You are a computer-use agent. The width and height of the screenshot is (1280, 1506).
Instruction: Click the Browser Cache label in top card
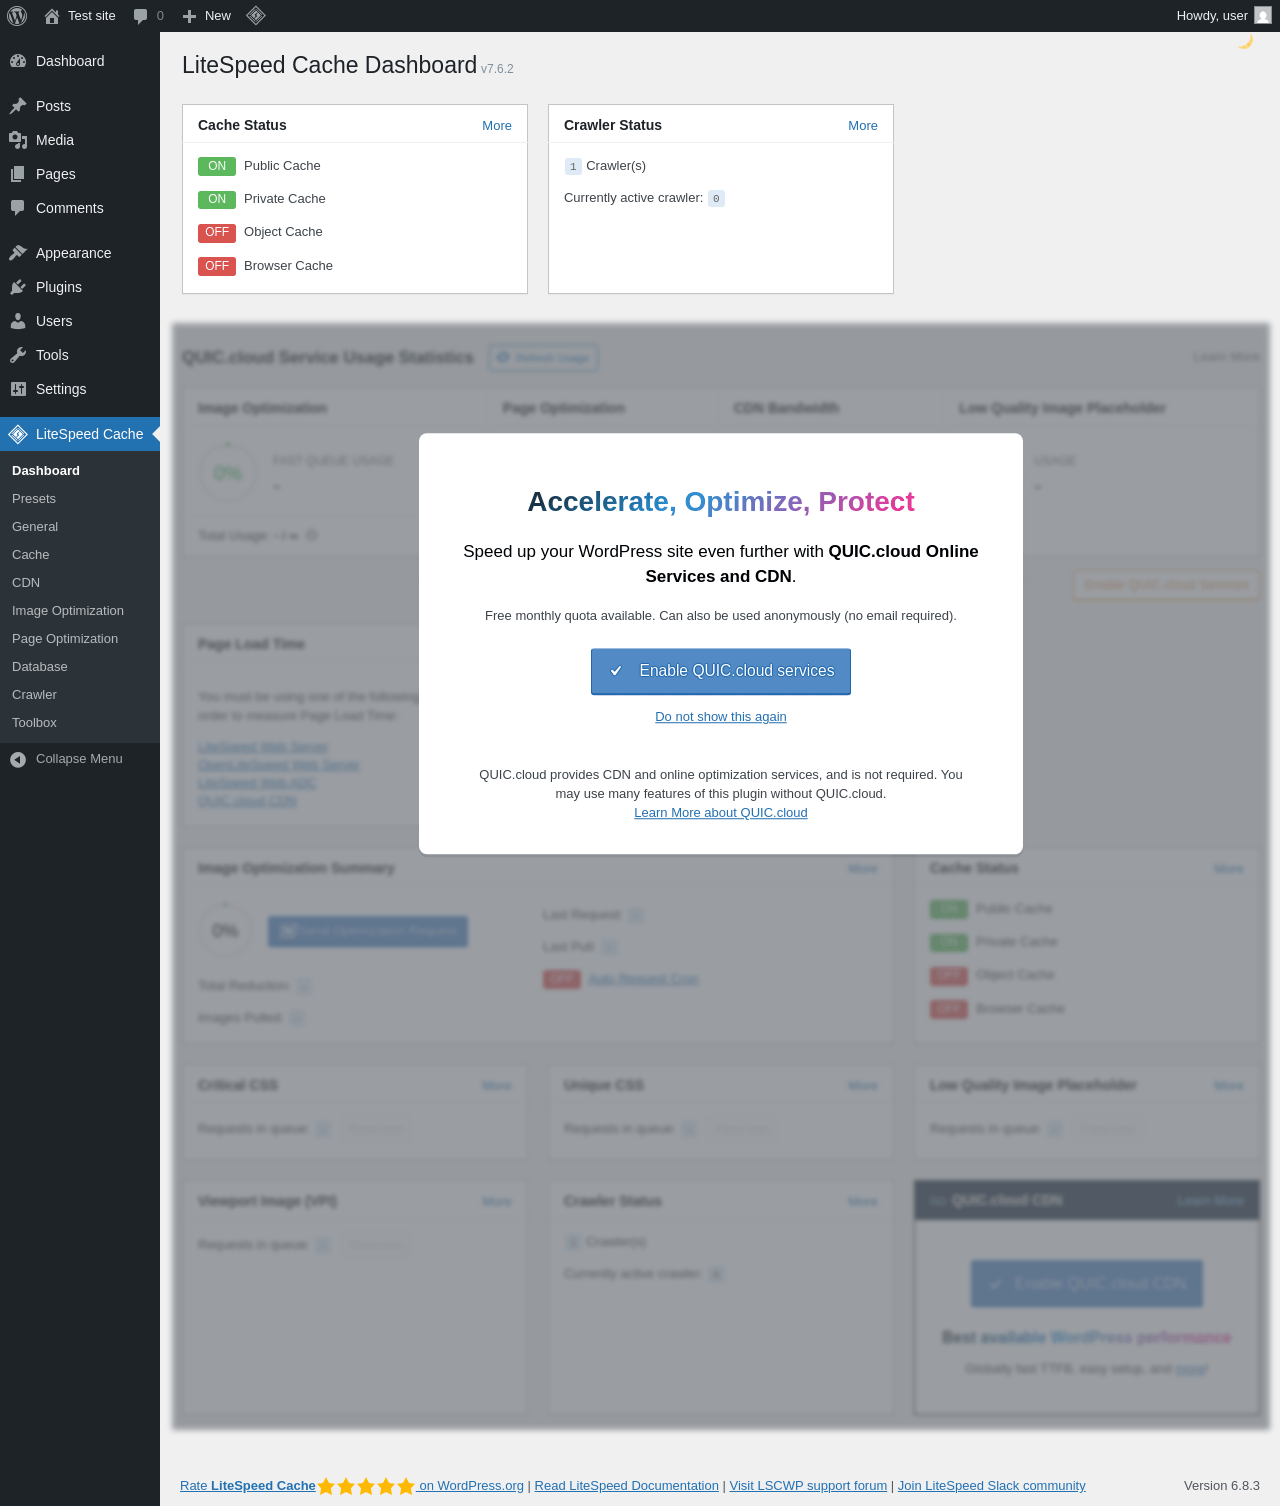(x=288, y=266)
